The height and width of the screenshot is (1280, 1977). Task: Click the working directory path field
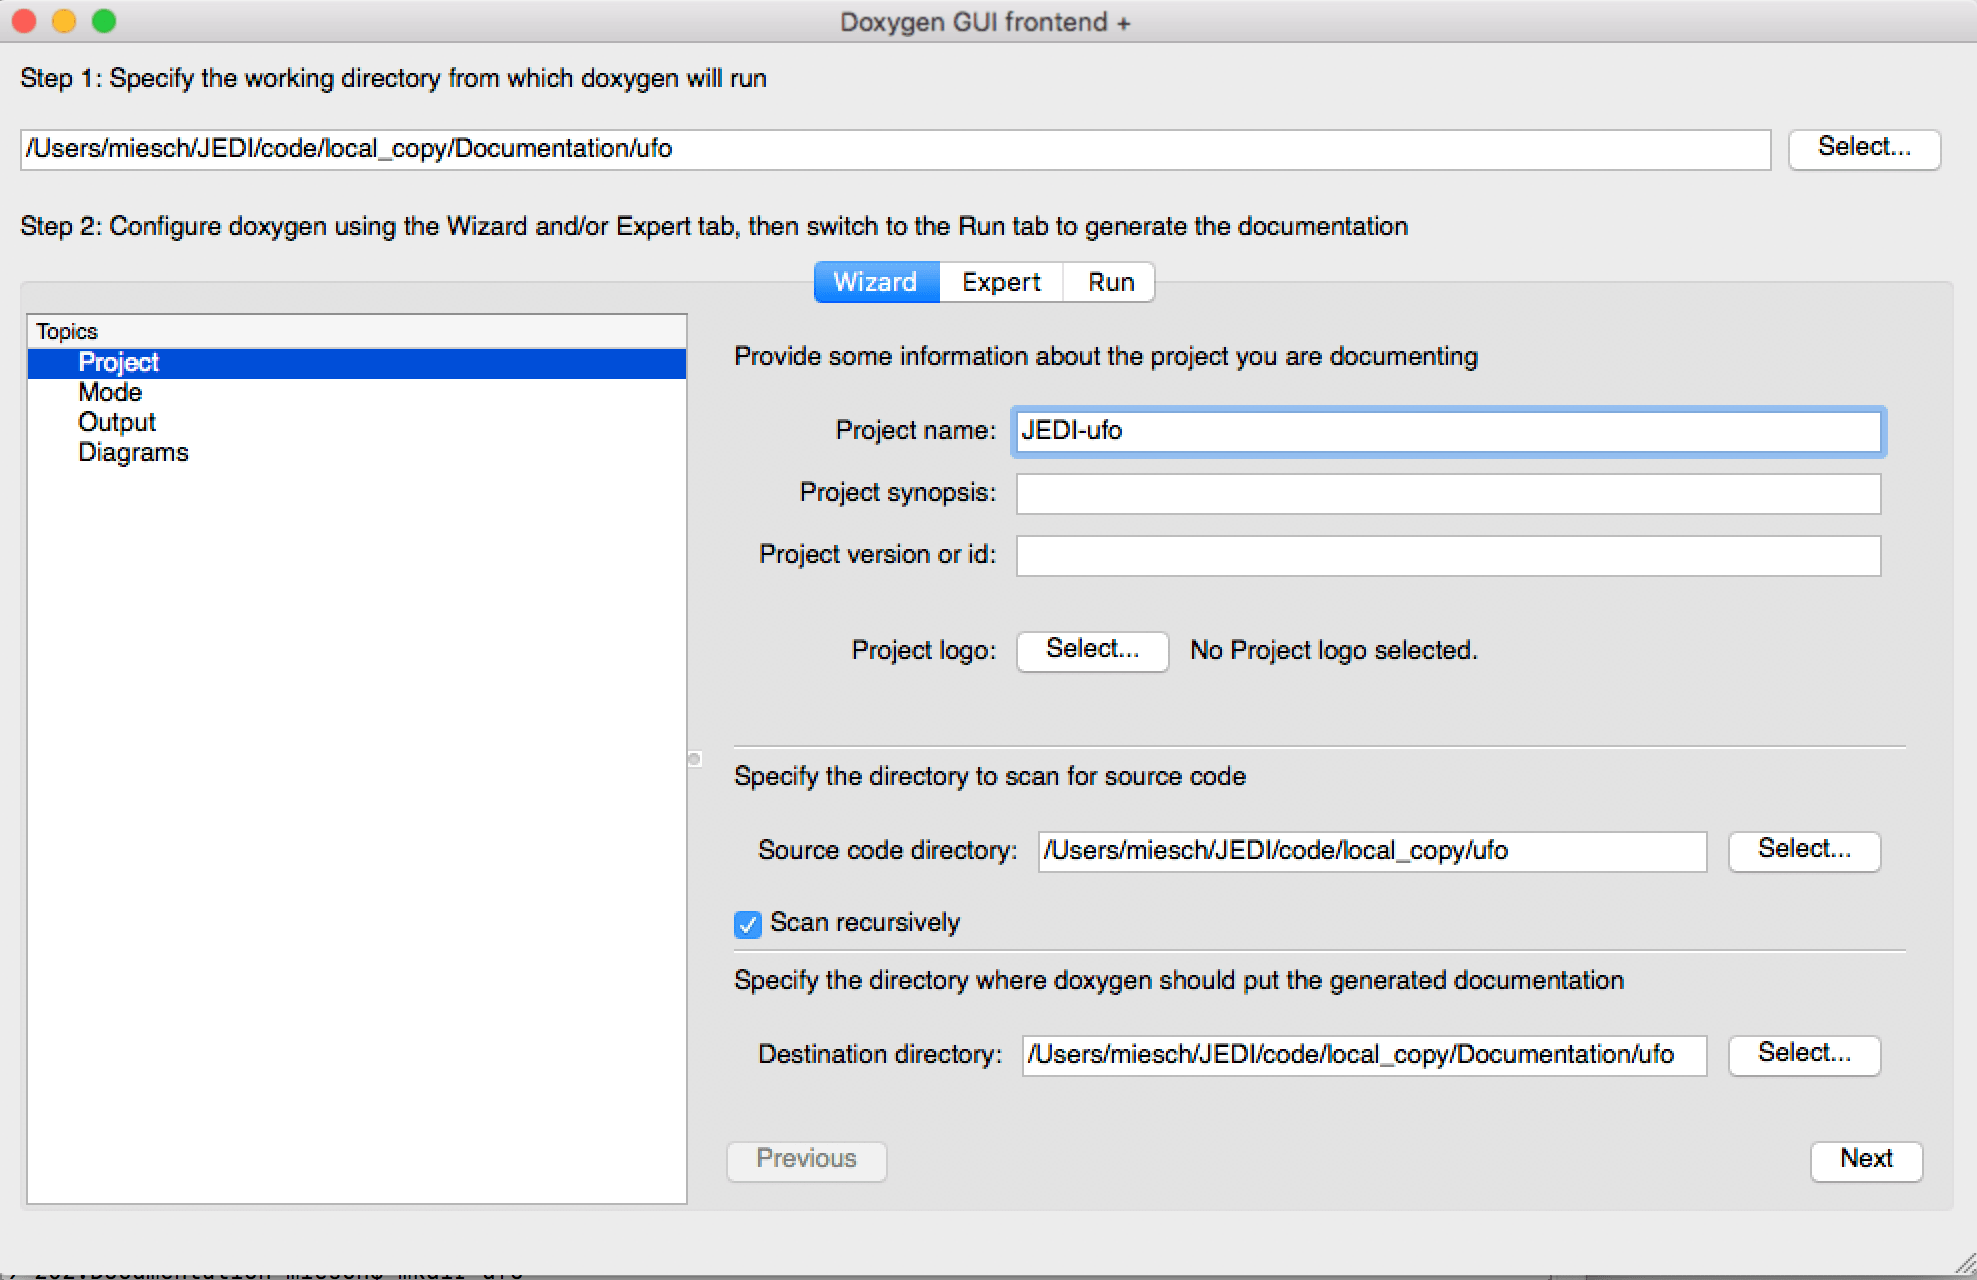pos(895,149)
